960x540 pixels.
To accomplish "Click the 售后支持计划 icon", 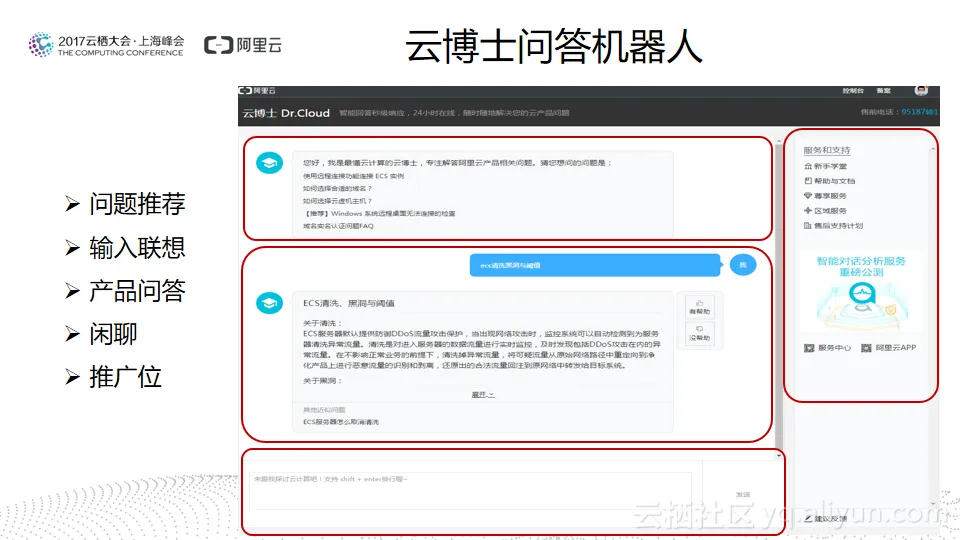I will click(x=808, y=226).
